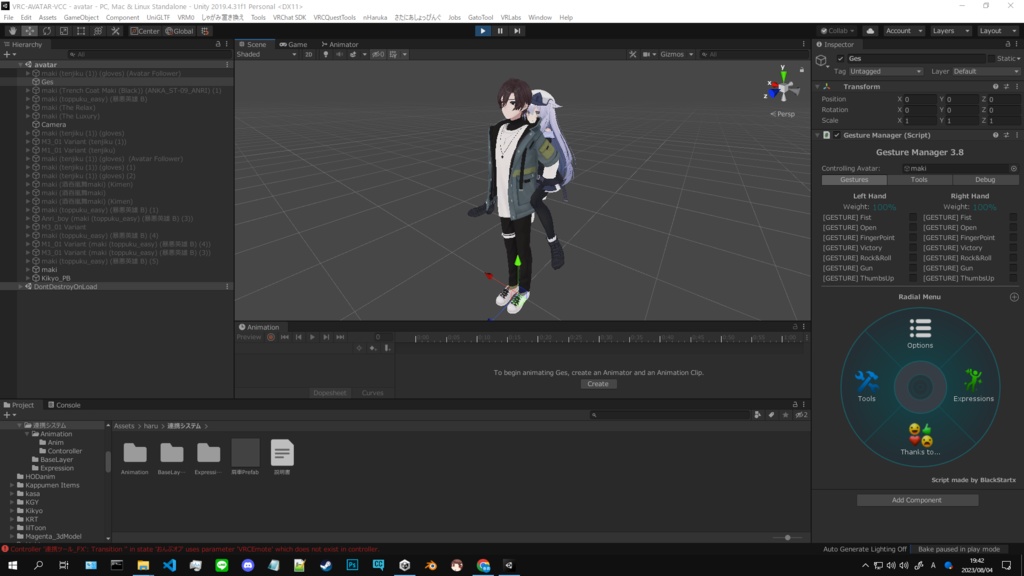Screen dimensions: 1024x576
Task: Adjust the Left Hand Weight slider
Action: (x=885, y=205)
